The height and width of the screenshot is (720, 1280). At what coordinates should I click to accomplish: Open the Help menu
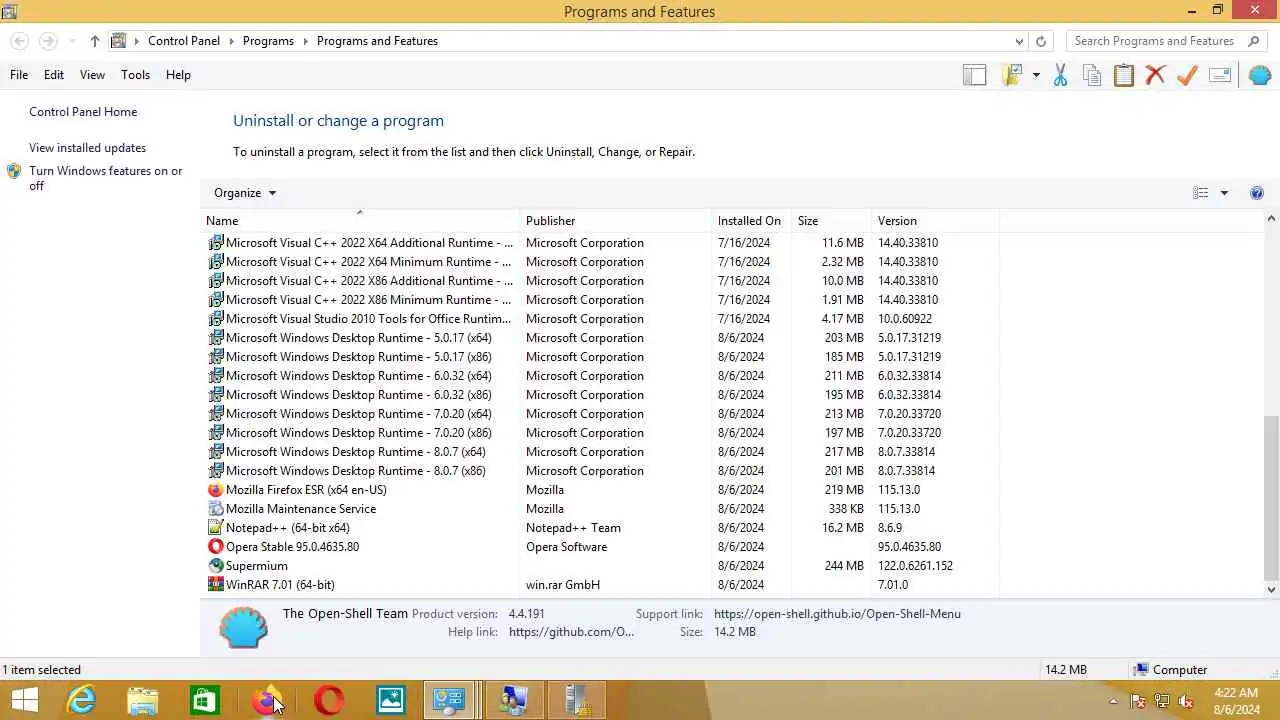178,75
